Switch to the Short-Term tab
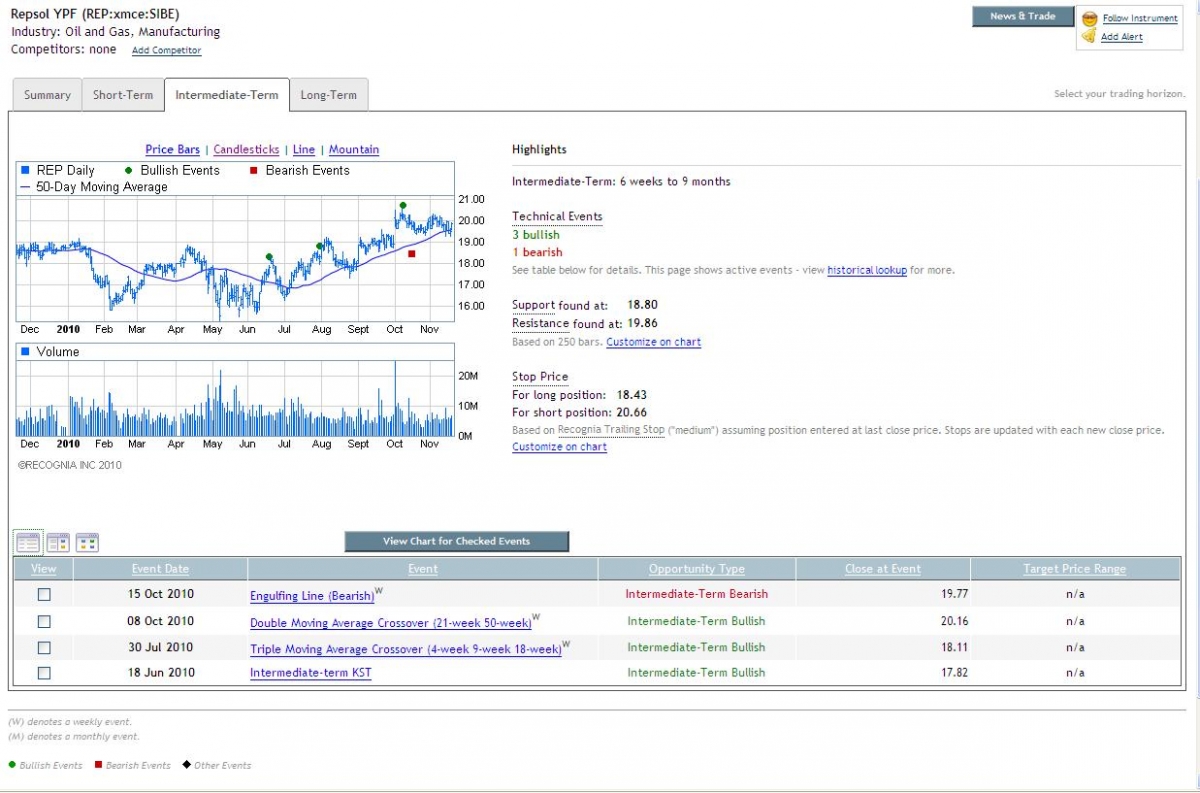 coord(123,95)
